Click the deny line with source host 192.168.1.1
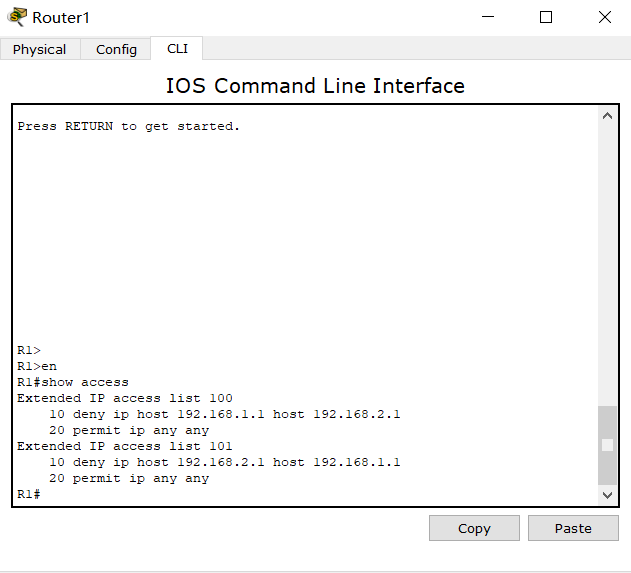 [225, 414]
